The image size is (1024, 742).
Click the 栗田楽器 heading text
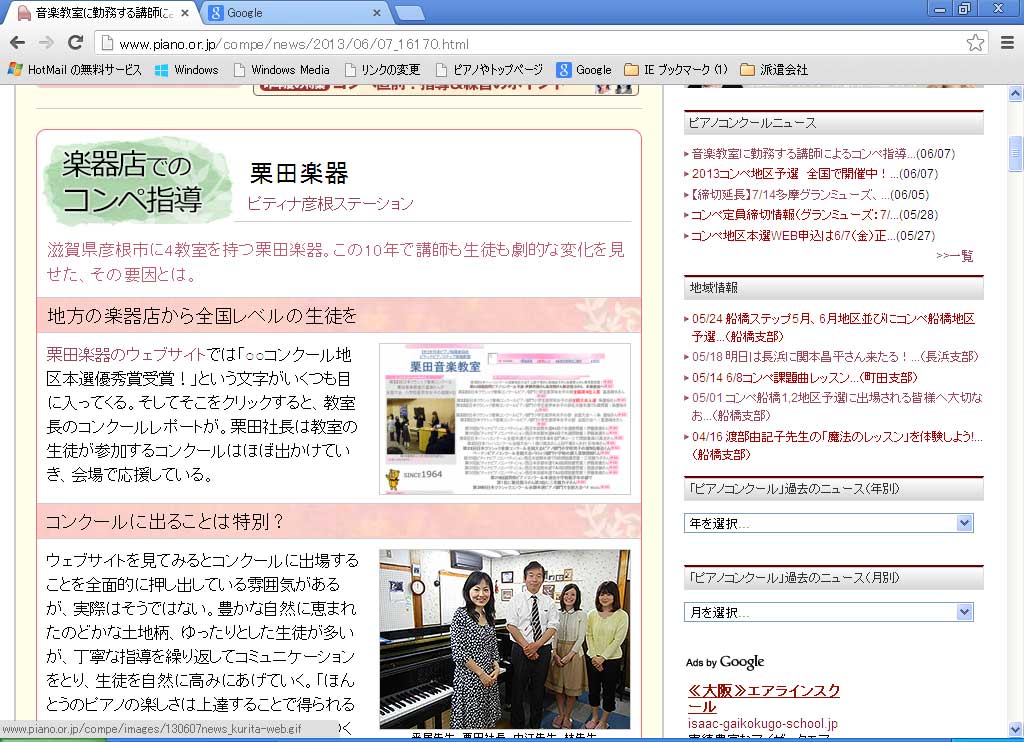(x=299, y=174)
